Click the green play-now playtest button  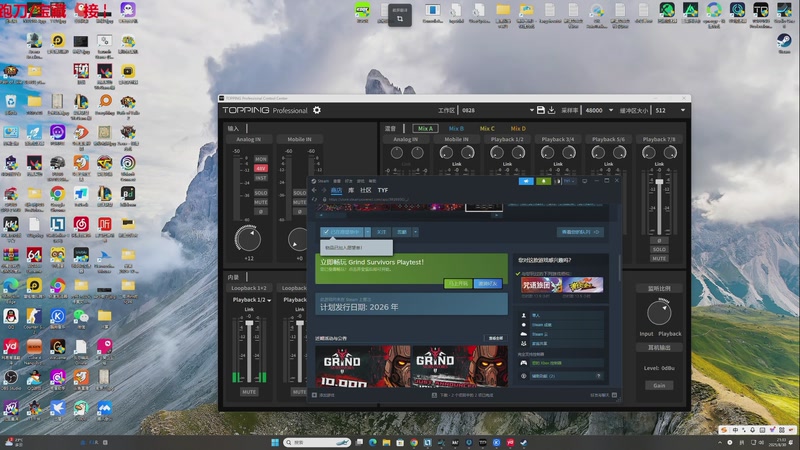click(458, 284)
